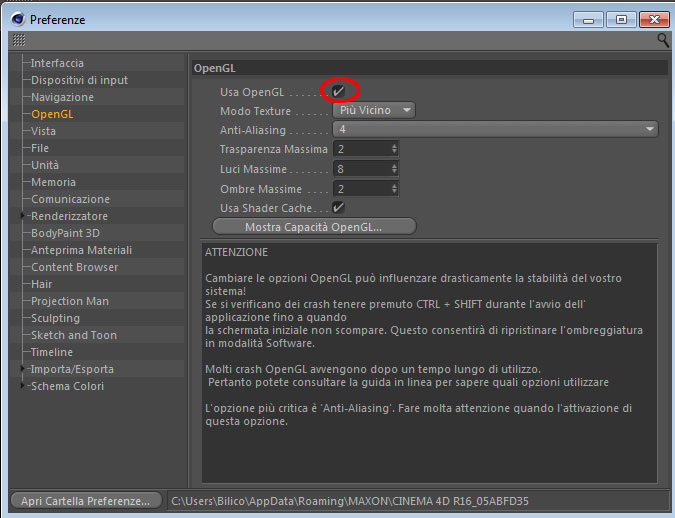Screen dimensions: 675x518
Task: Expand the Schema Colori tree entry
Action: click(22, 385)
